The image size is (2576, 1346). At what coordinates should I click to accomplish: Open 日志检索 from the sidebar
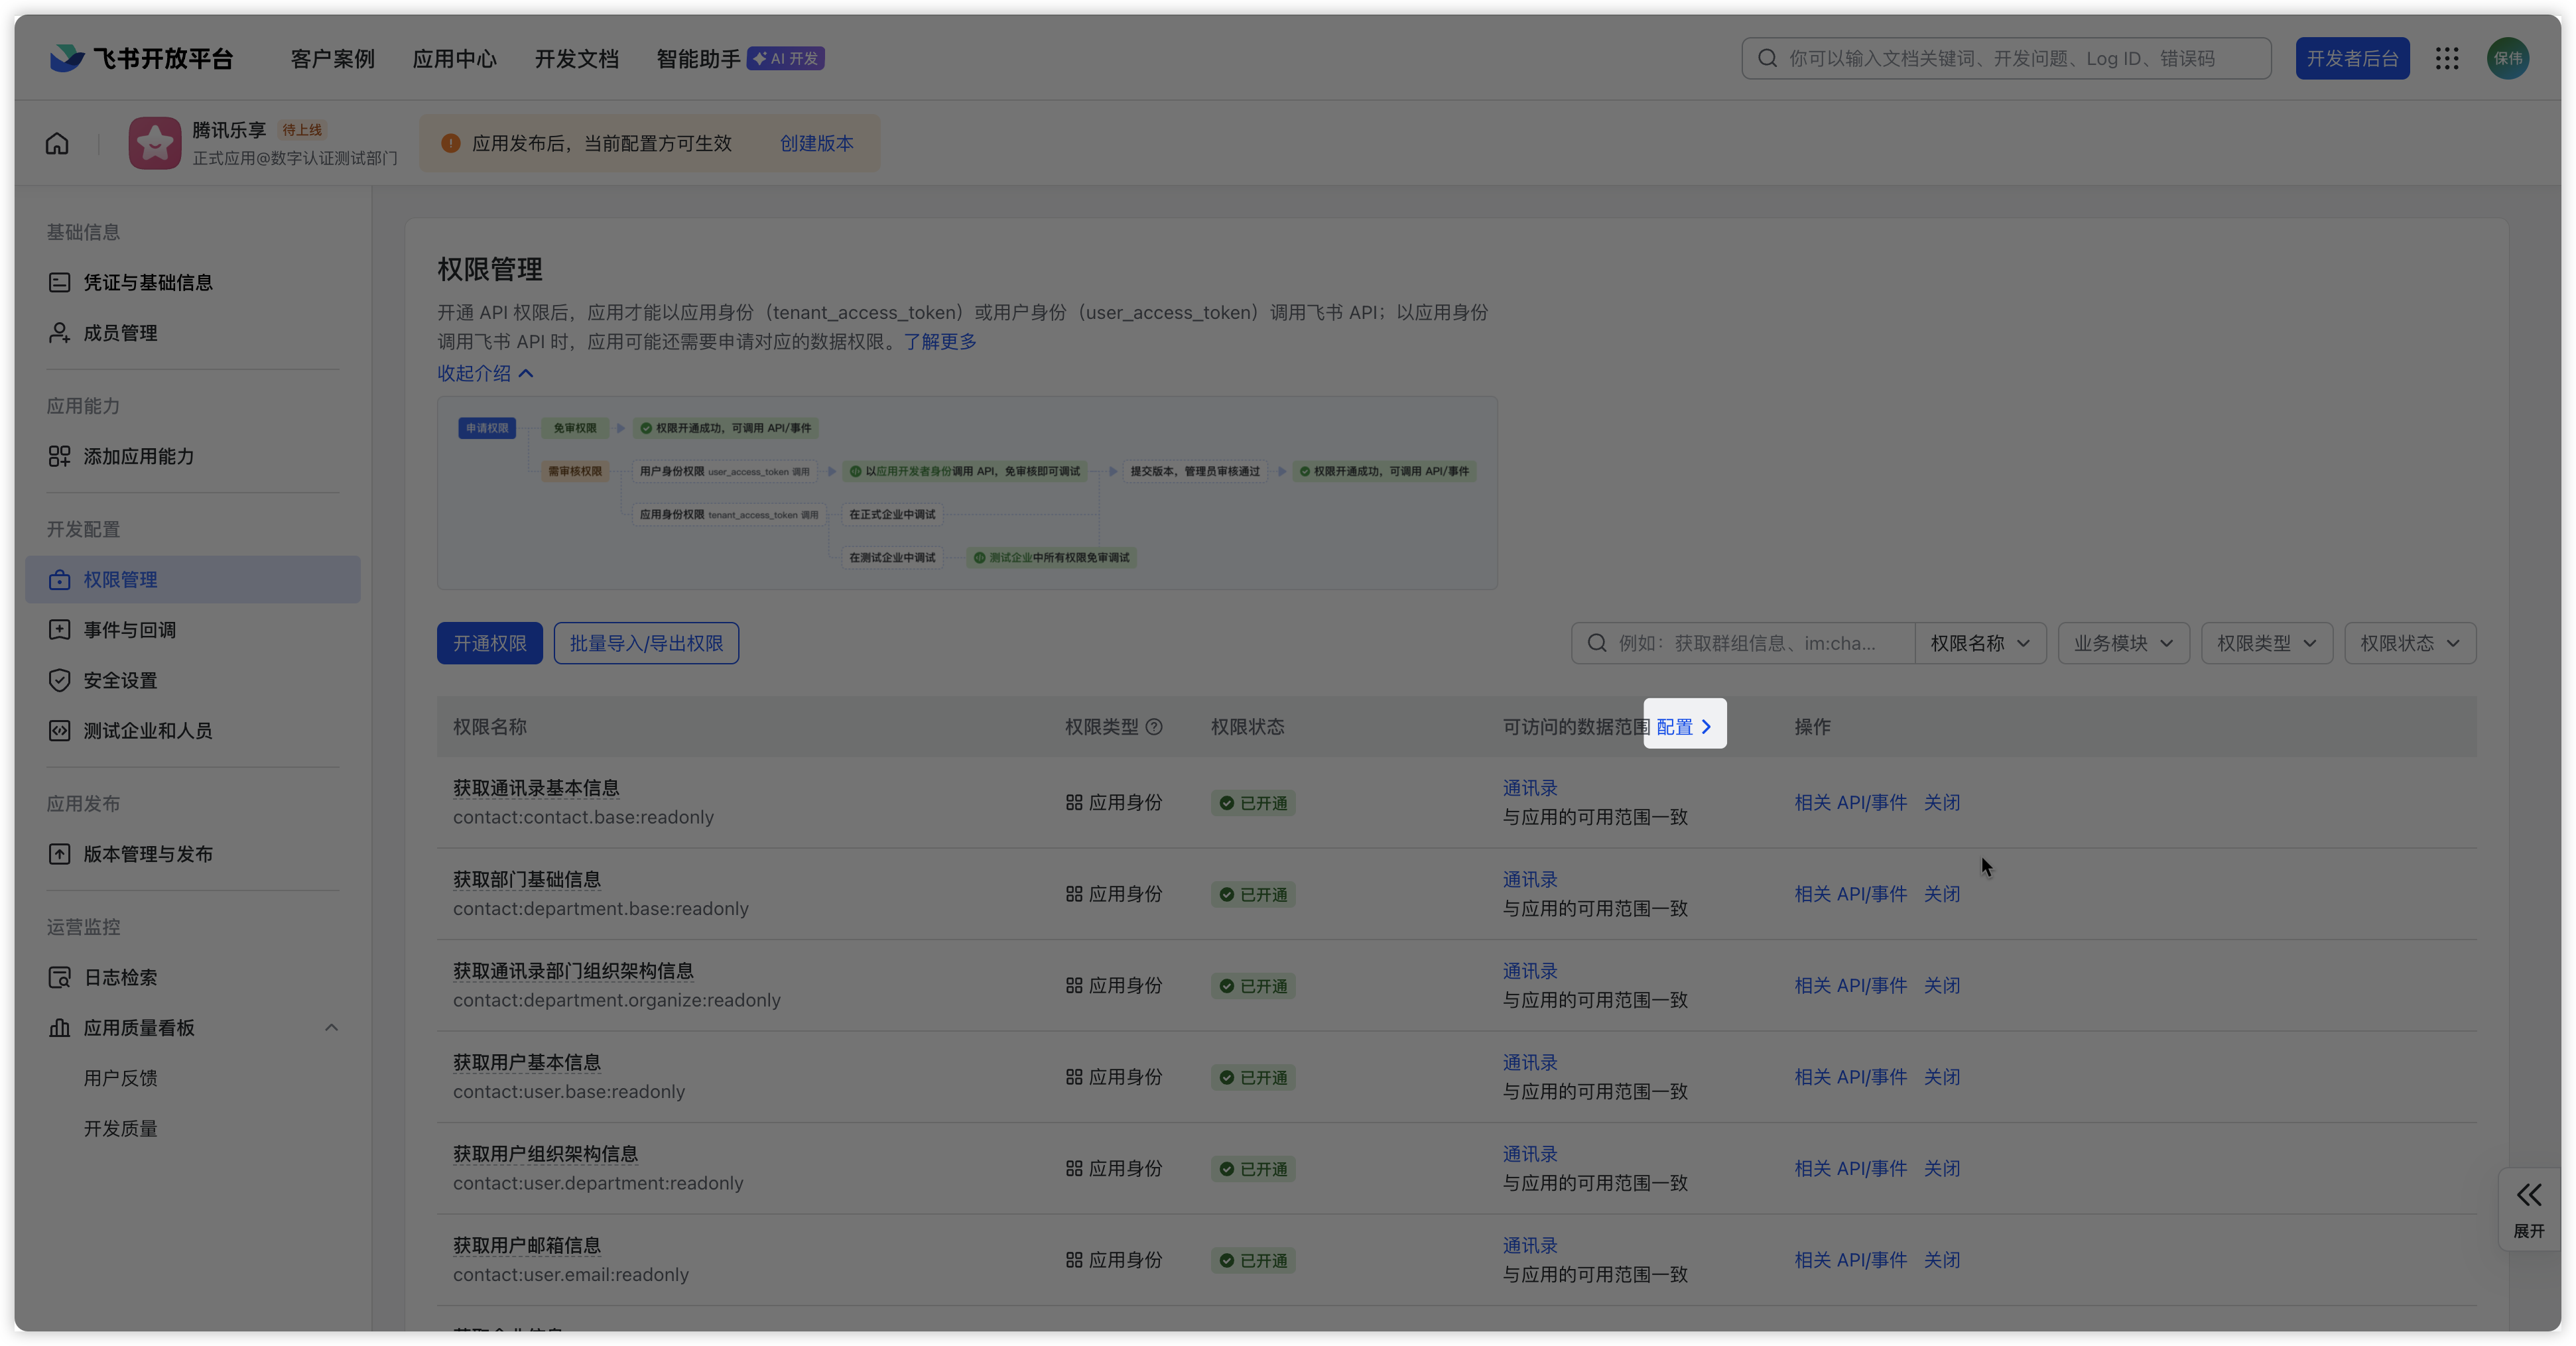(x=120, y=977)
